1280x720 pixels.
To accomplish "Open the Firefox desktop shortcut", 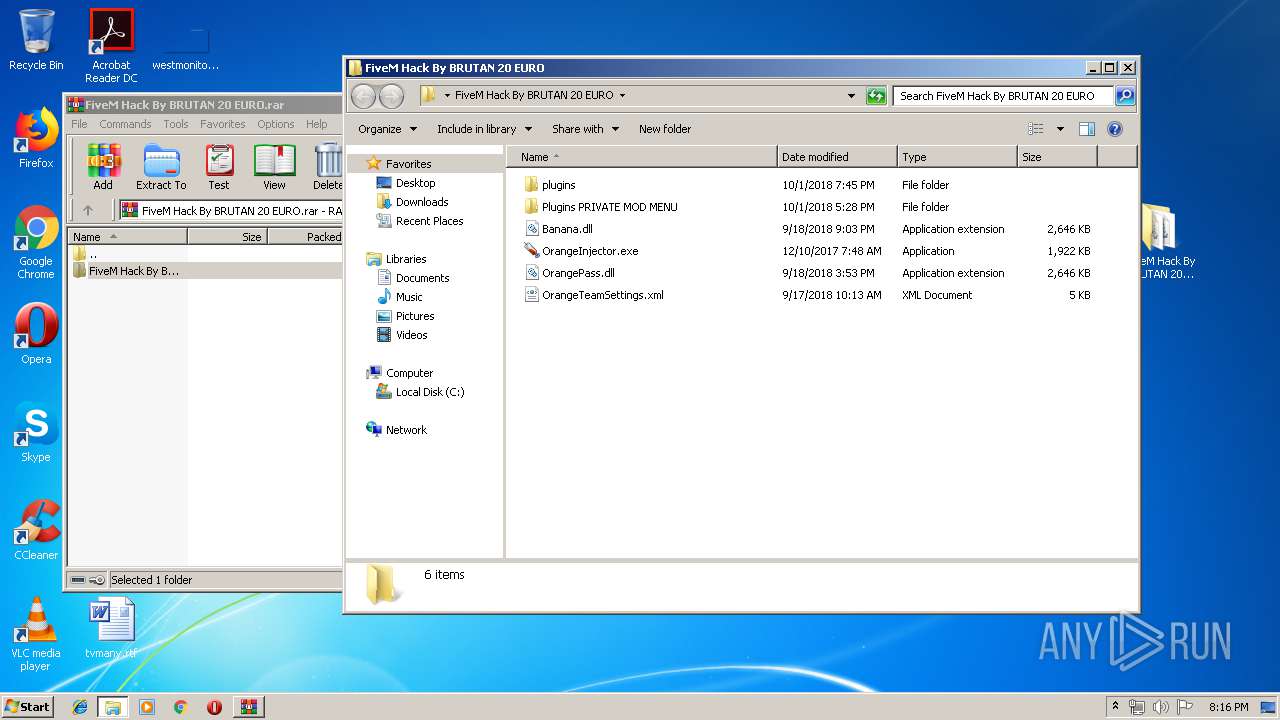I will pyautogui.click(x=36, y=139).
